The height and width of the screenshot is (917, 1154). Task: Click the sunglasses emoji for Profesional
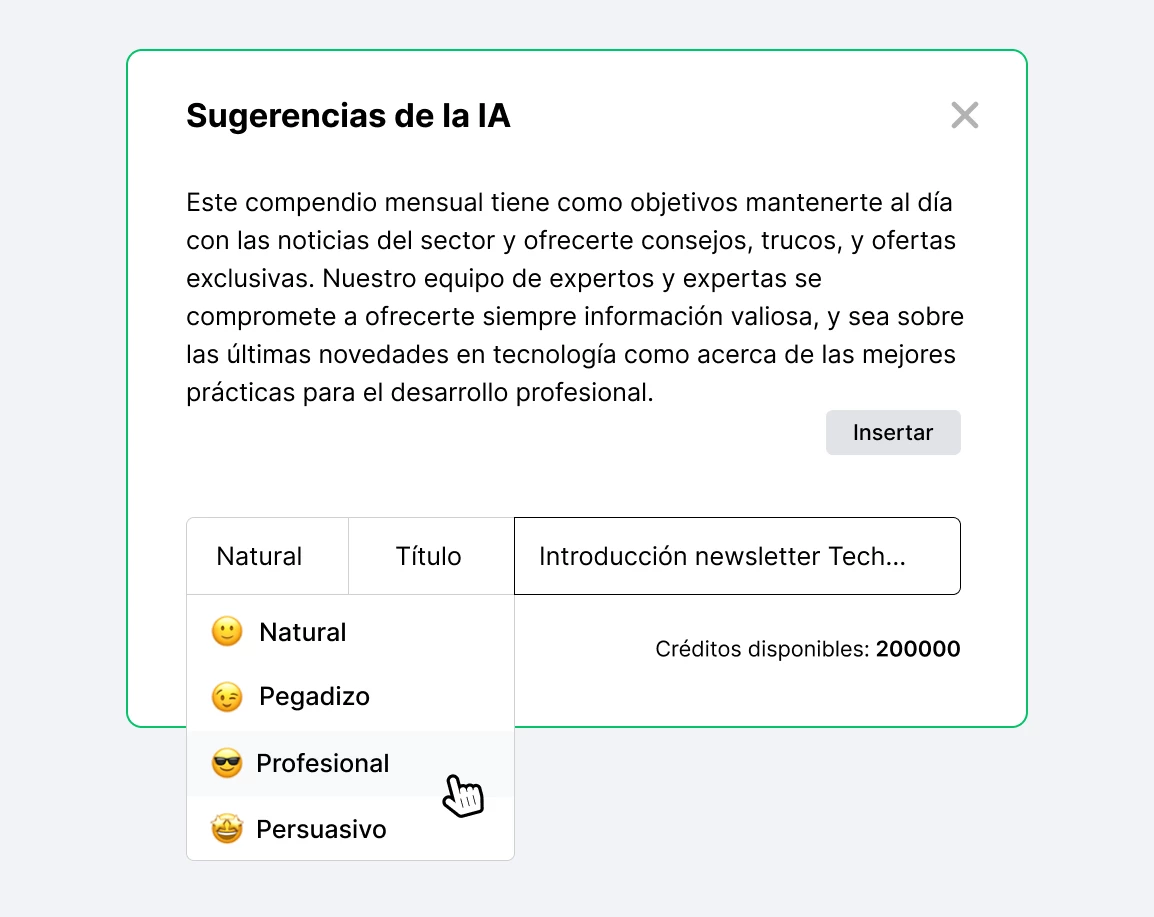[x=227, y=764]
